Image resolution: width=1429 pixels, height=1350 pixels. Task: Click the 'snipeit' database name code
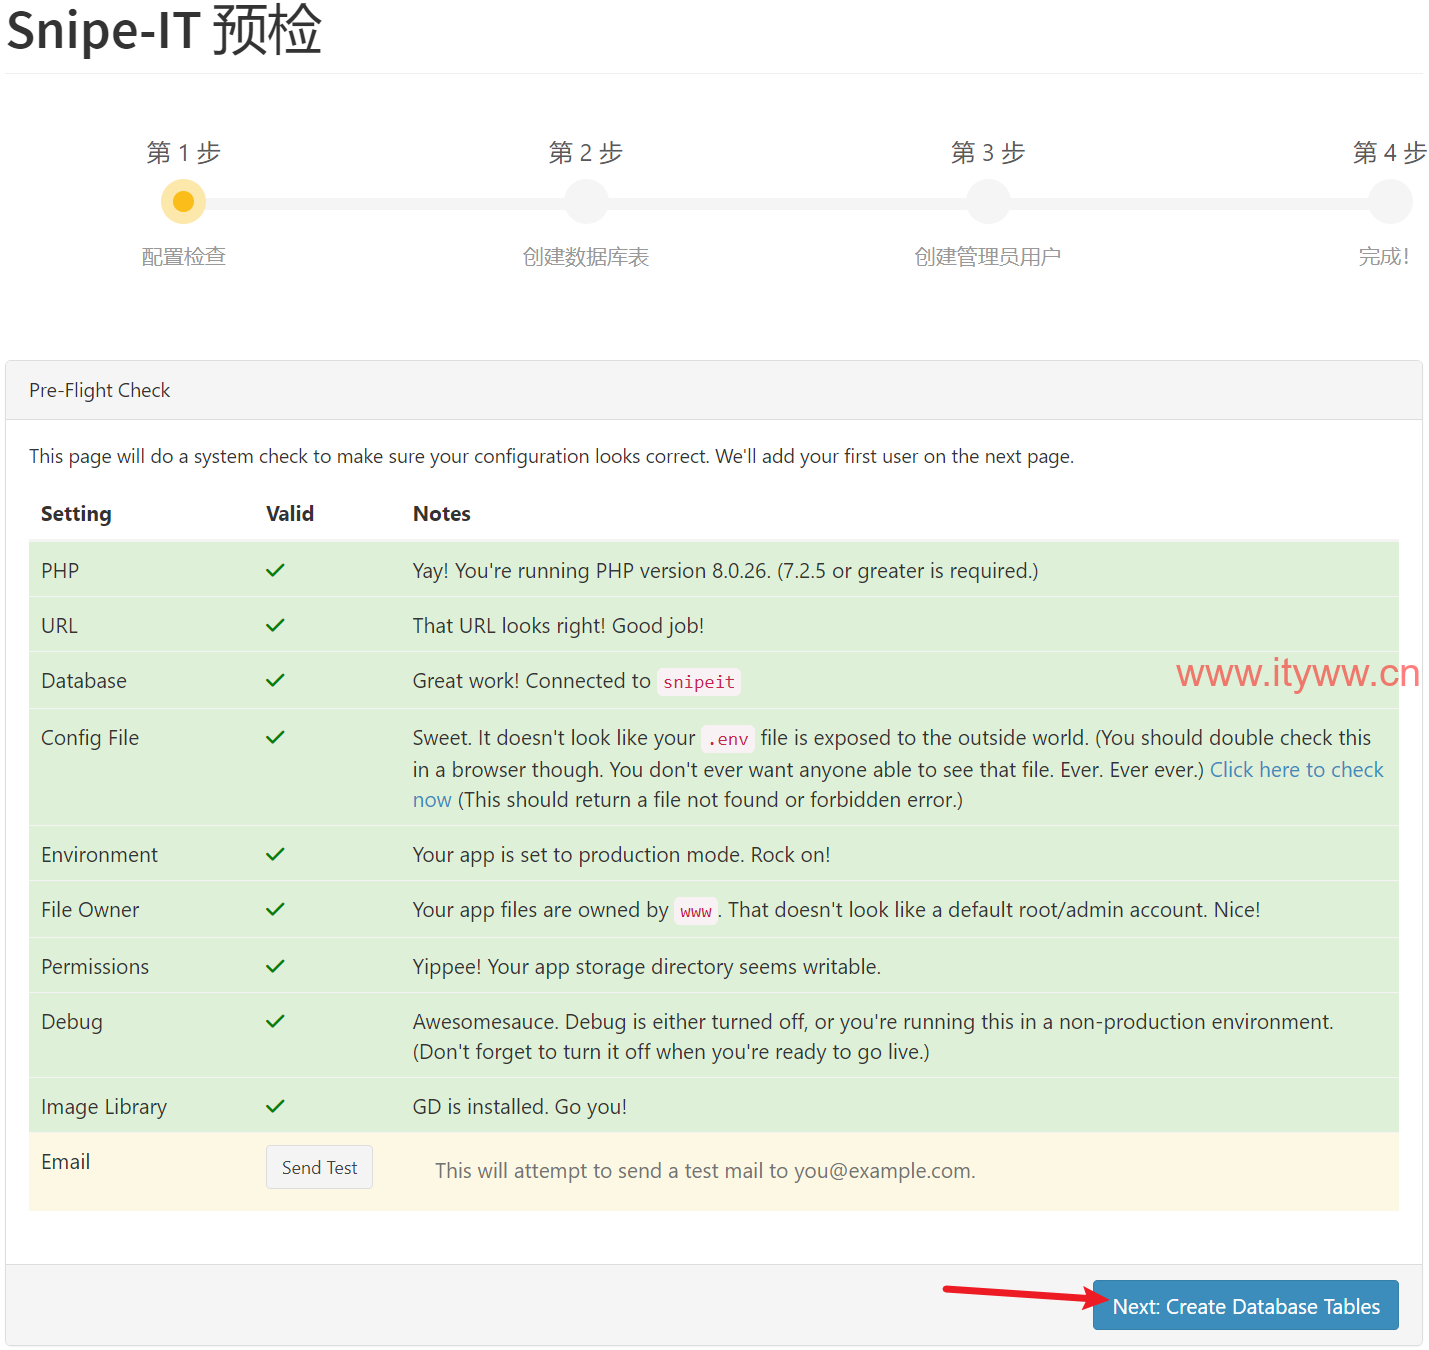click(x=699, y=682)
